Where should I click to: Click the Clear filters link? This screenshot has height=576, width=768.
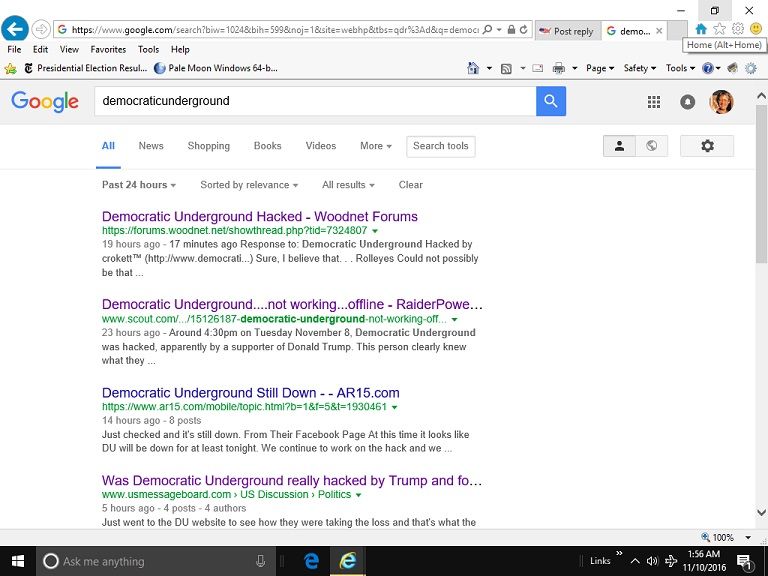tap(410, 185)
